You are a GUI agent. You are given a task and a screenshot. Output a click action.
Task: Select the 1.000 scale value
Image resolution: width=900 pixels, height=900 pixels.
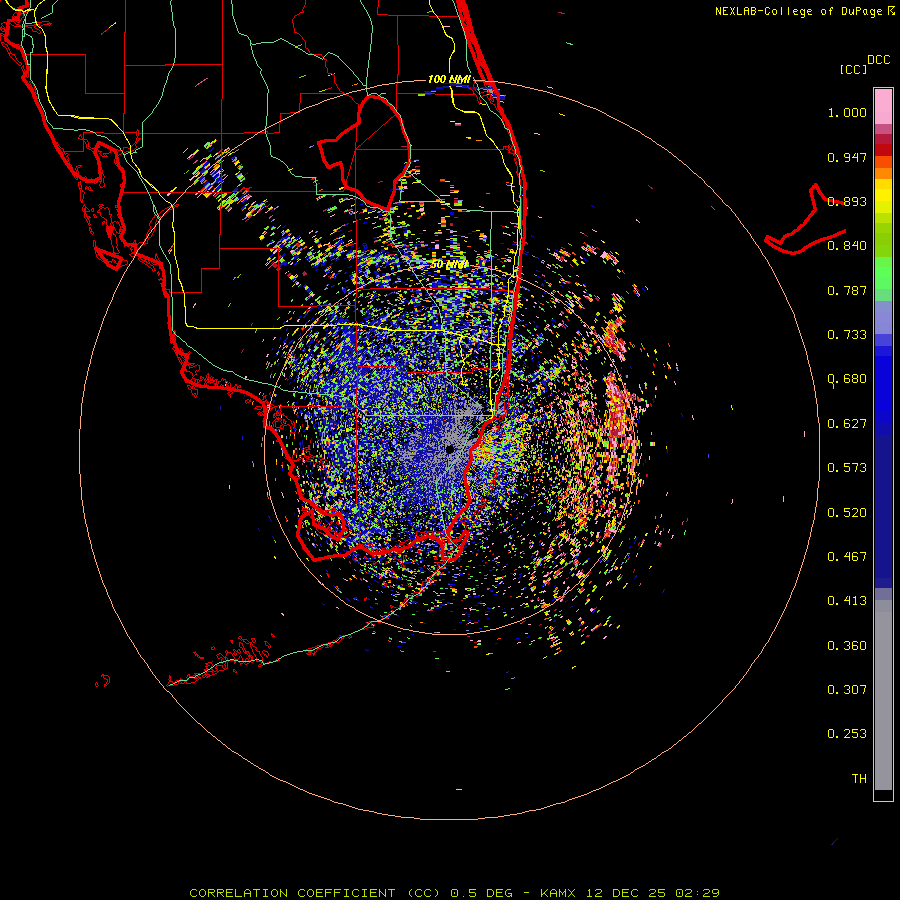pyautogui.click(x=847, y=112)
